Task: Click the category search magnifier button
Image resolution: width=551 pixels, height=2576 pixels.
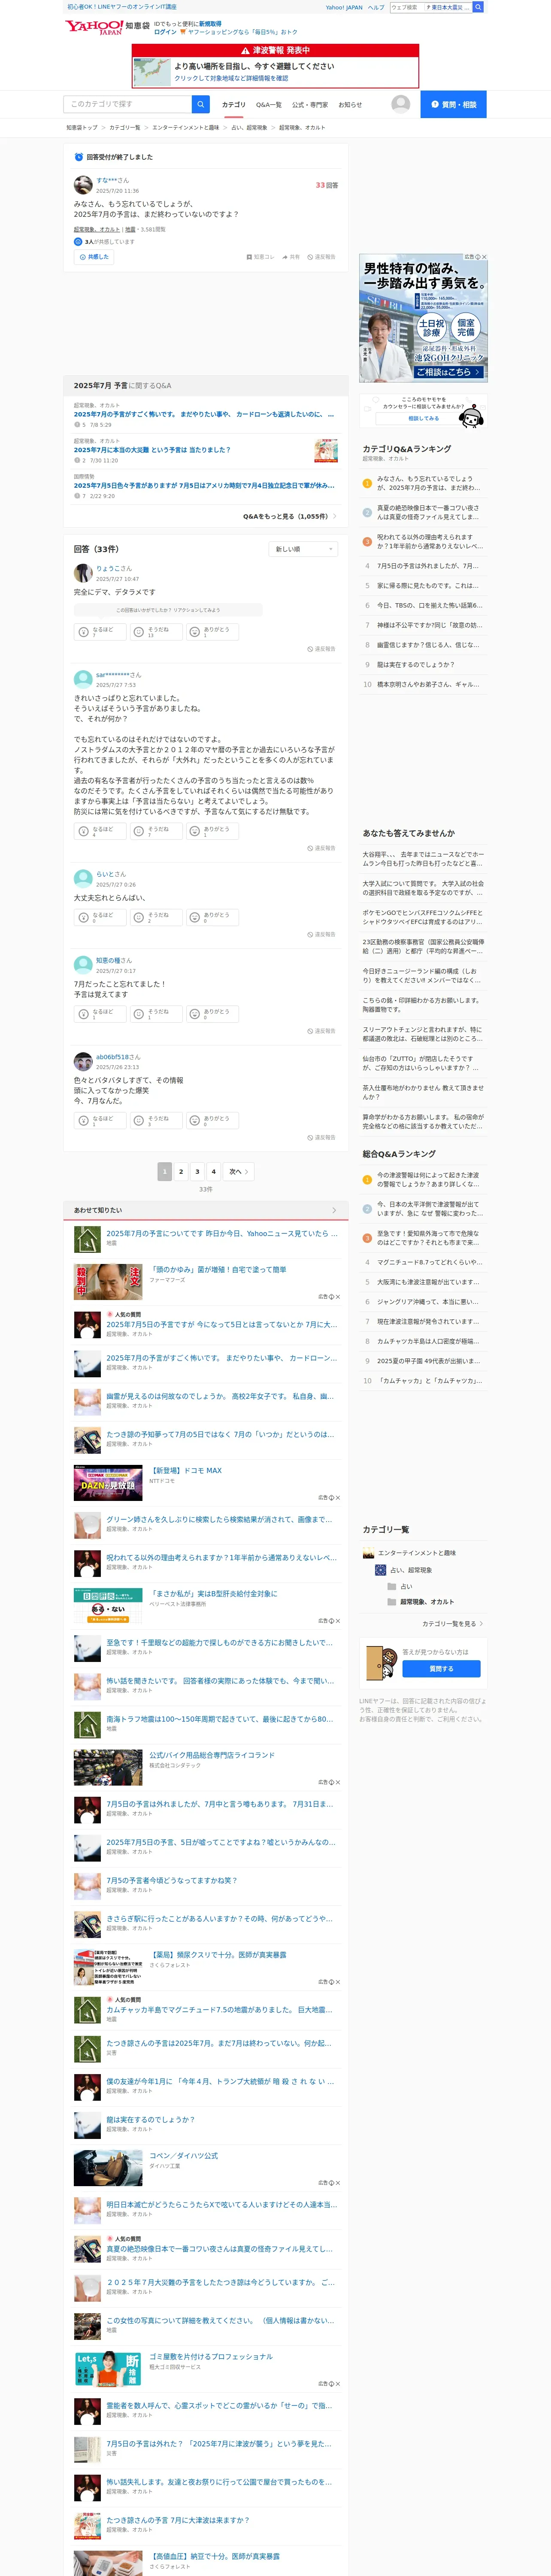Action: coord(200,104)
